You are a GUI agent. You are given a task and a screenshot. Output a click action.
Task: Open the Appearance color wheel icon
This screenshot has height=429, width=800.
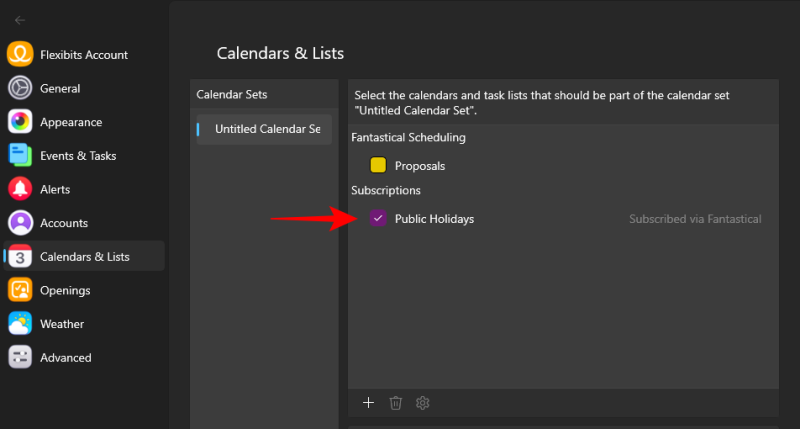[20, 122]
